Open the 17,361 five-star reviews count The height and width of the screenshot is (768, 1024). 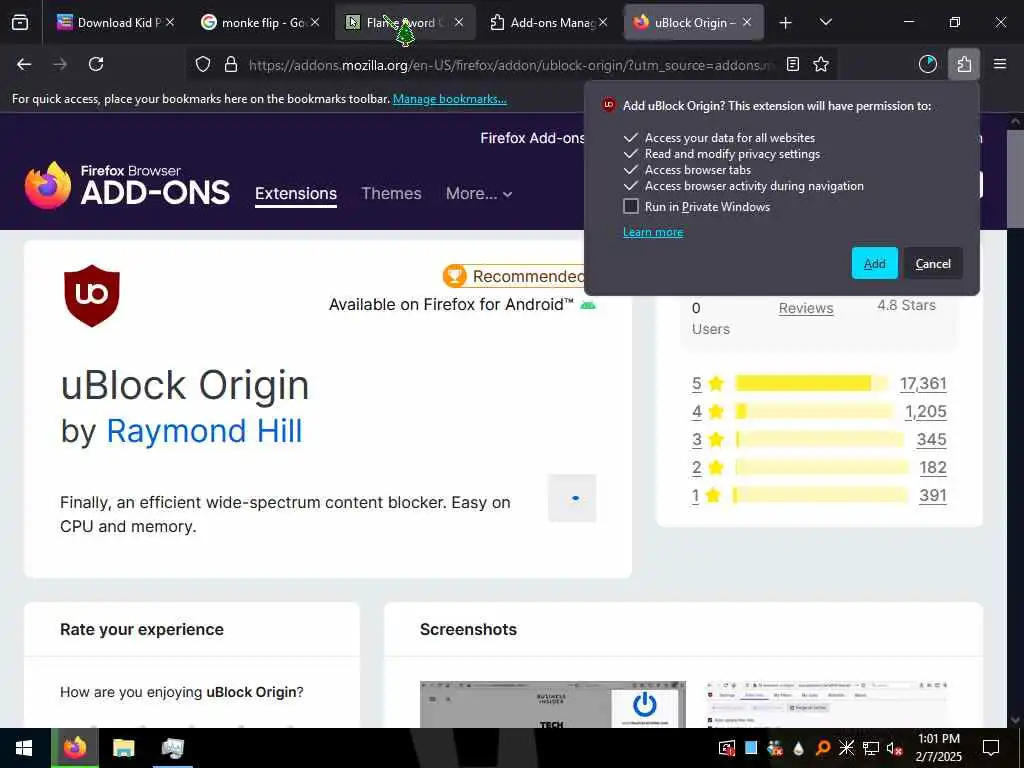[x=923, y=383]
